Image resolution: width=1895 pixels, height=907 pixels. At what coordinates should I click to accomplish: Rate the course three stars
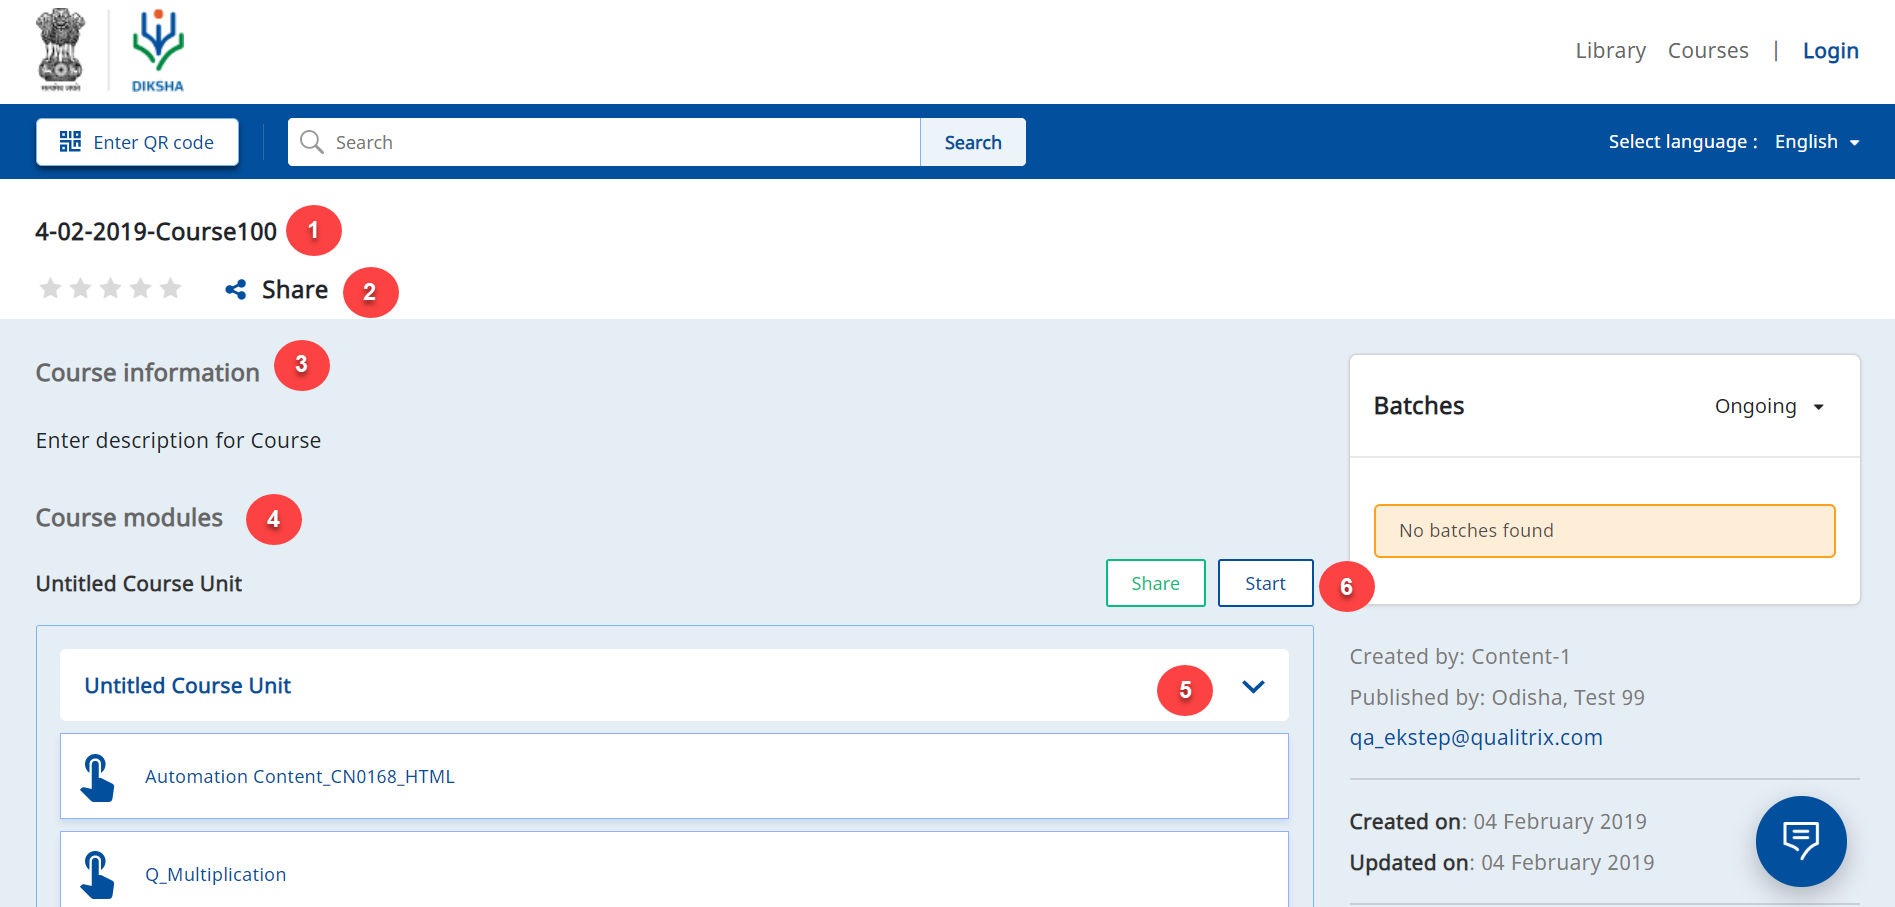pos(111,289)
